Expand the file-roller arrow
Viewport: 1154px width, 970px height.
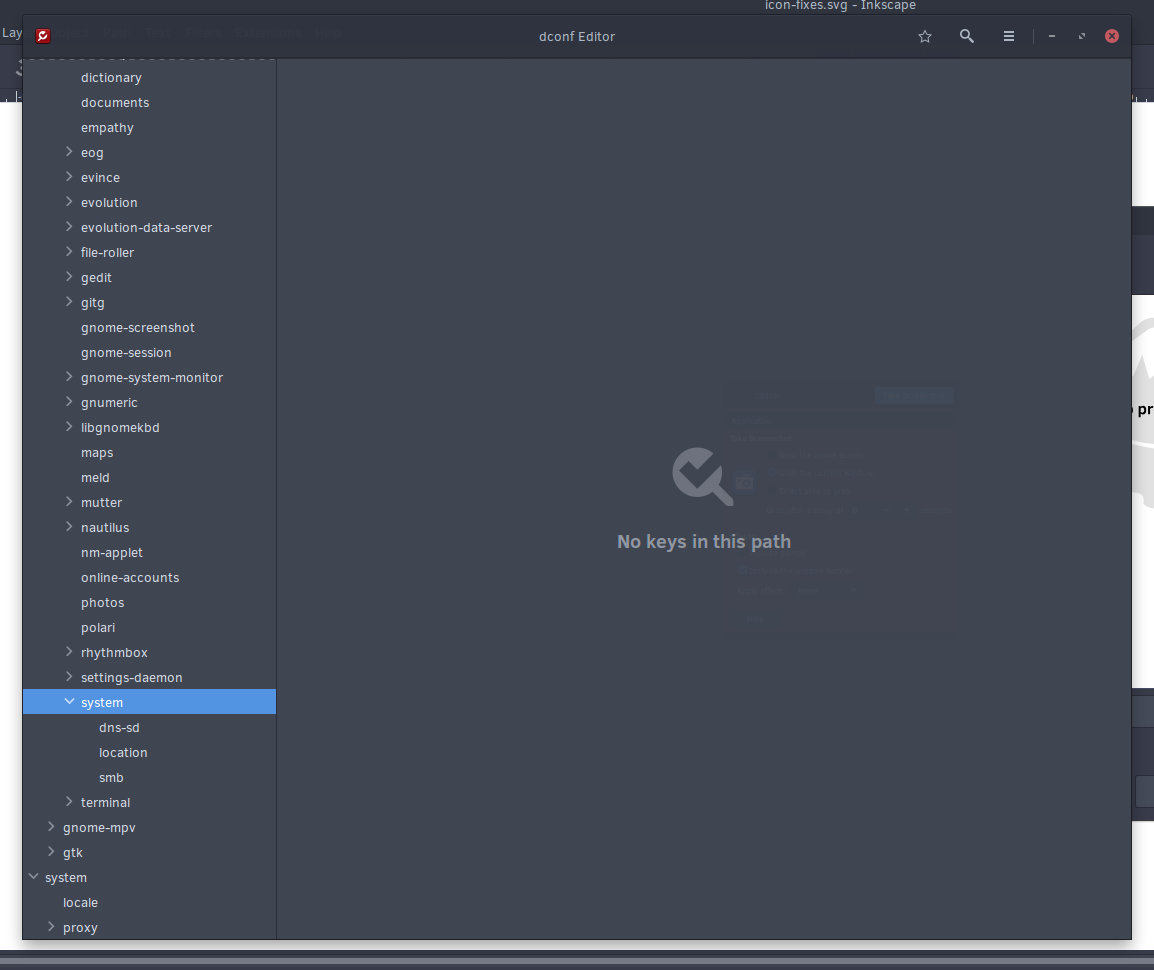tap(69, 252)
